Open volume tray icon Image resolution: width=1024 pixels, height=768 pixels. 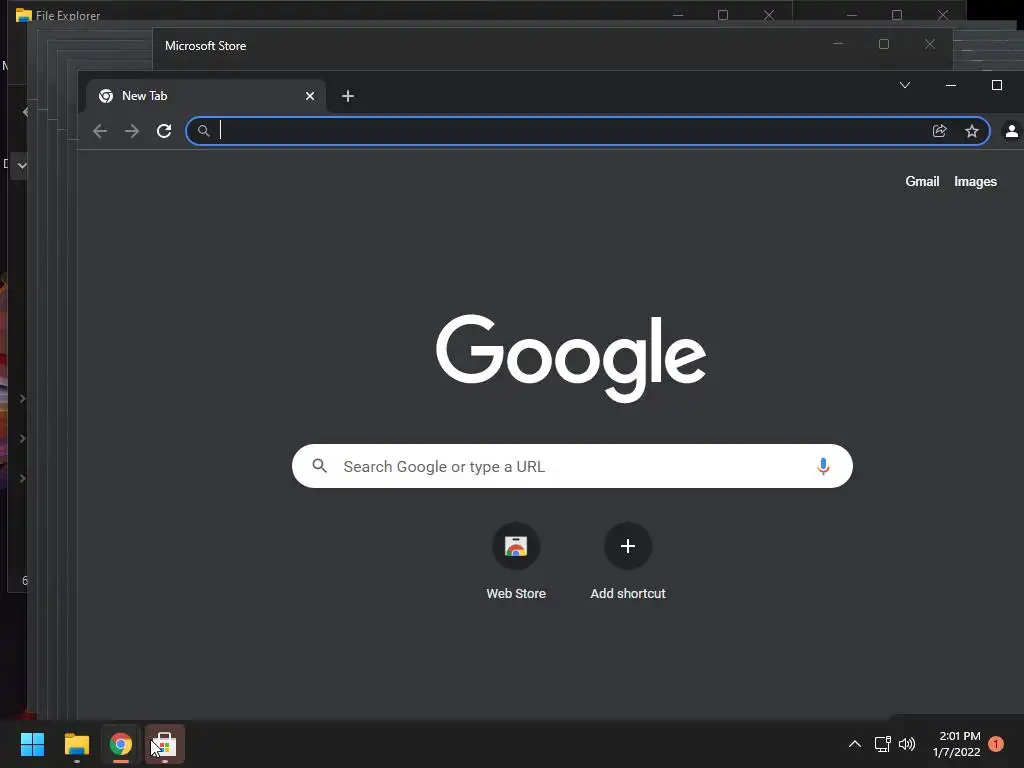(907, 744)
